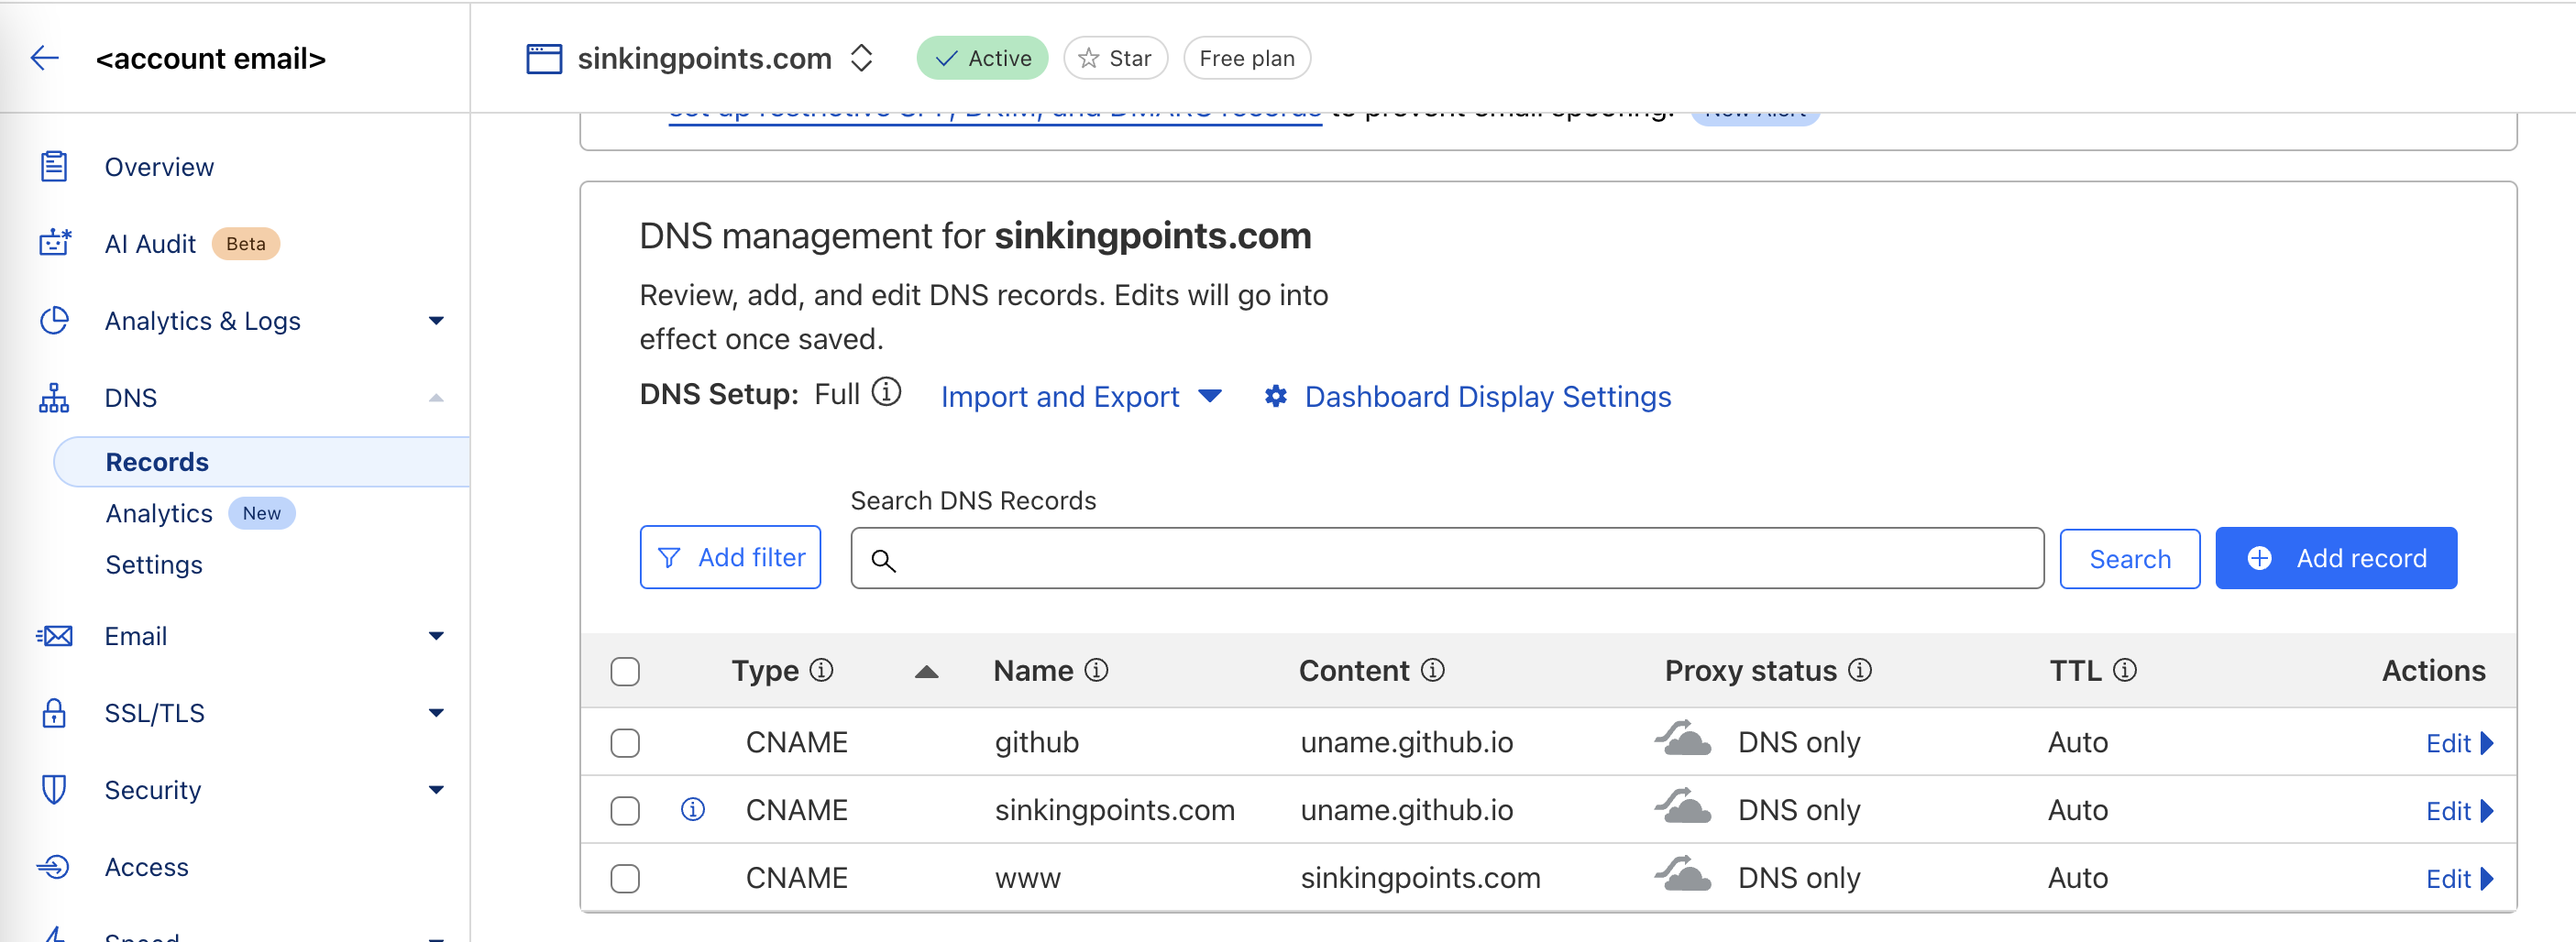Screen dimensions: 2576x942
Task: Click the info icon next to Proxy status header
Action: [x=1860, y=670]
